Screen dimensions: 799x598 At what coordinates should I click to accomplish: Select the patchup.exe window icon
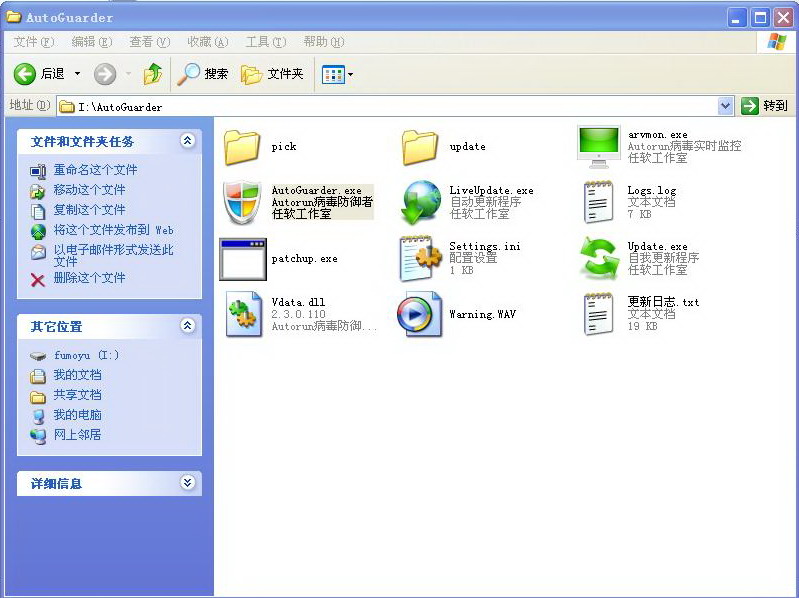[x=243, y=259]
